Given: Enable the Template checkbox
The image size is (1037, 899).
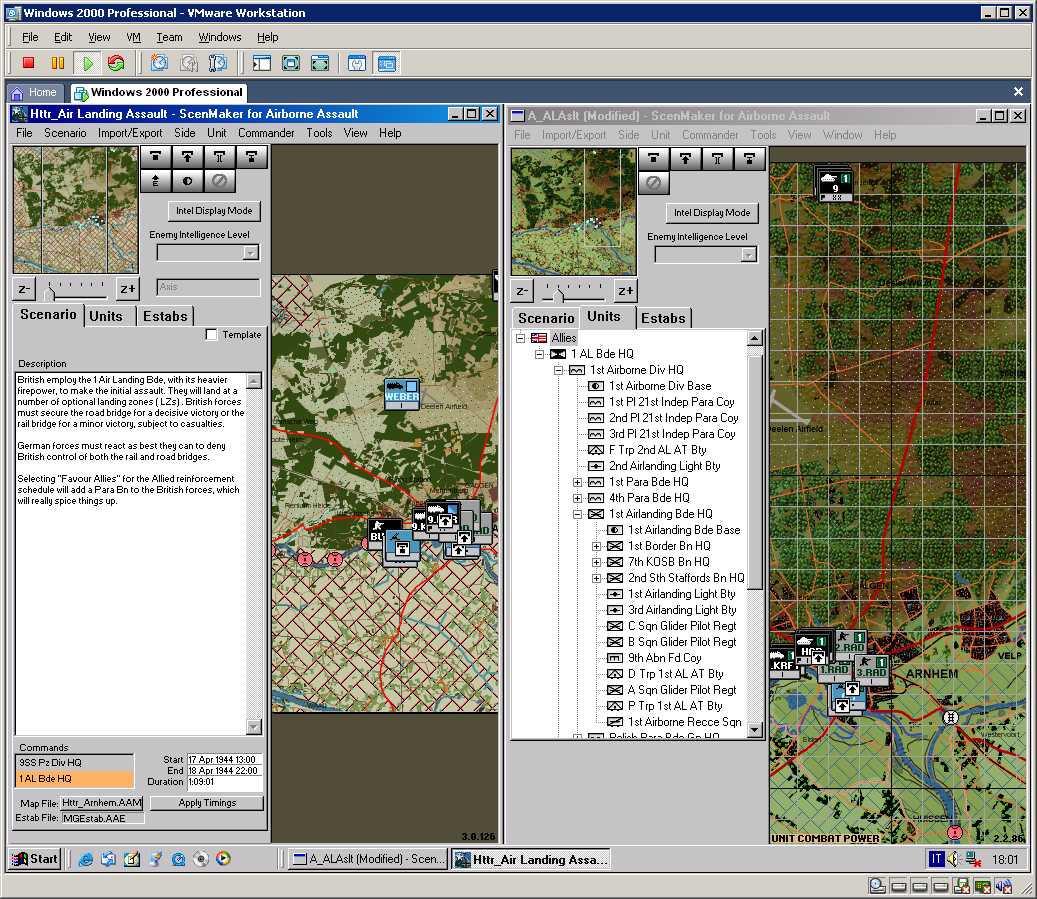Looking at the screenshot, I should tap(211, 335).
